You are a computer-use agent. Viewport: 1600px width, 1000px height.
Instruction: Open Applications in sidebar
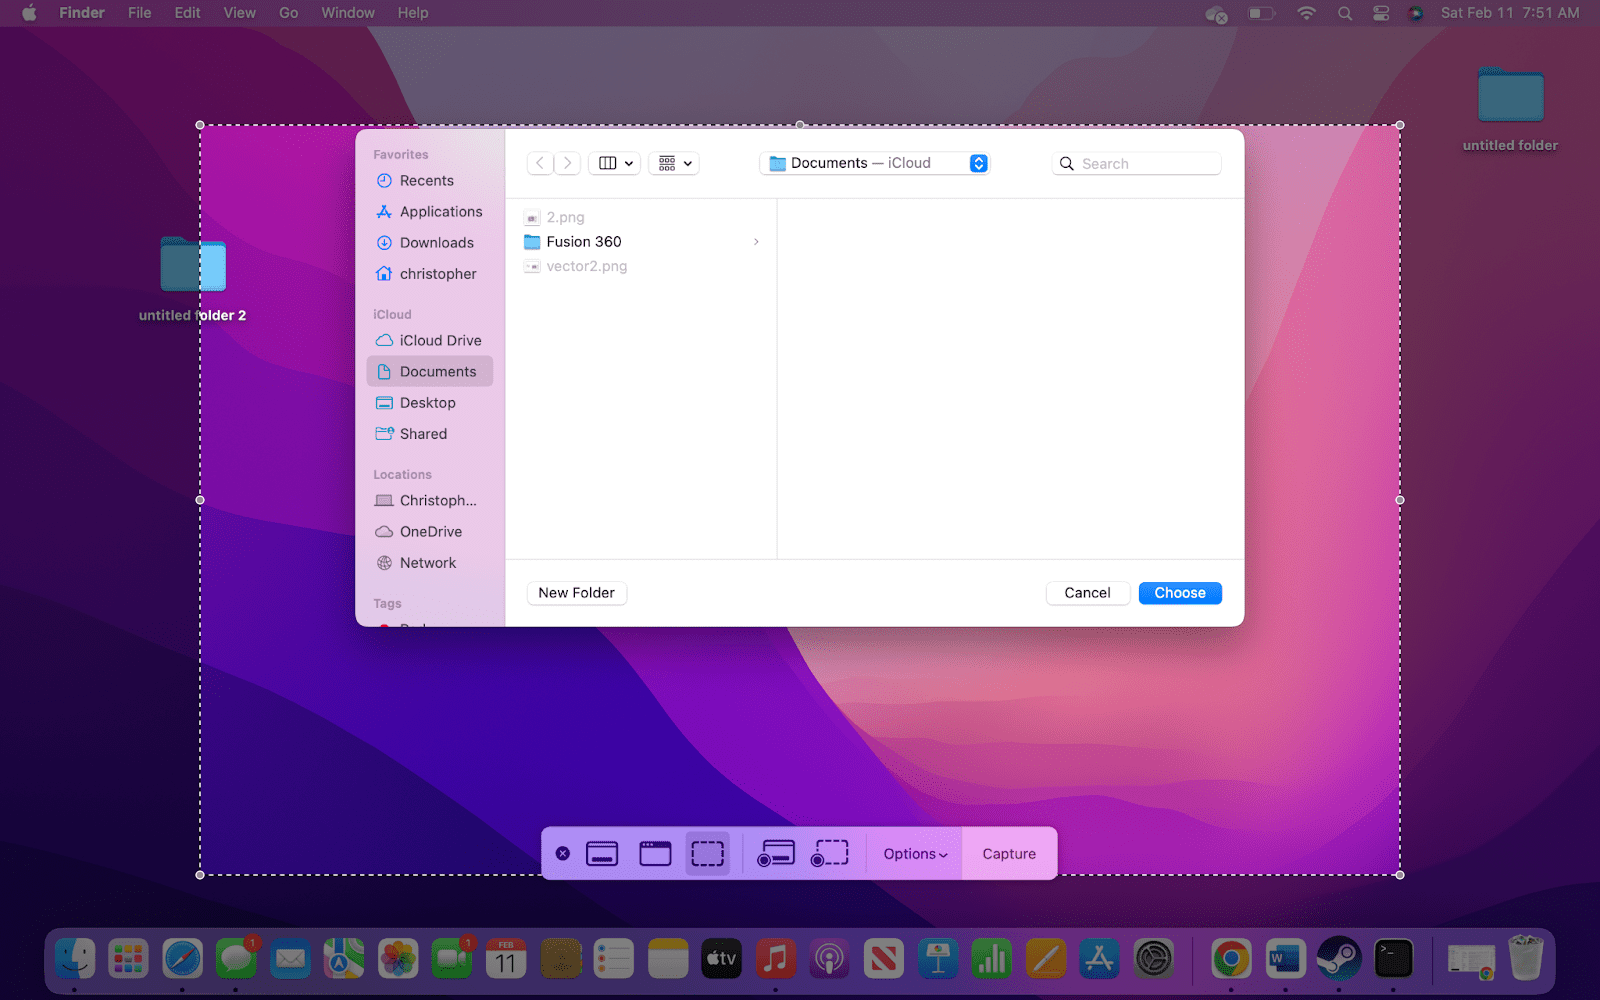pos(430,212)
